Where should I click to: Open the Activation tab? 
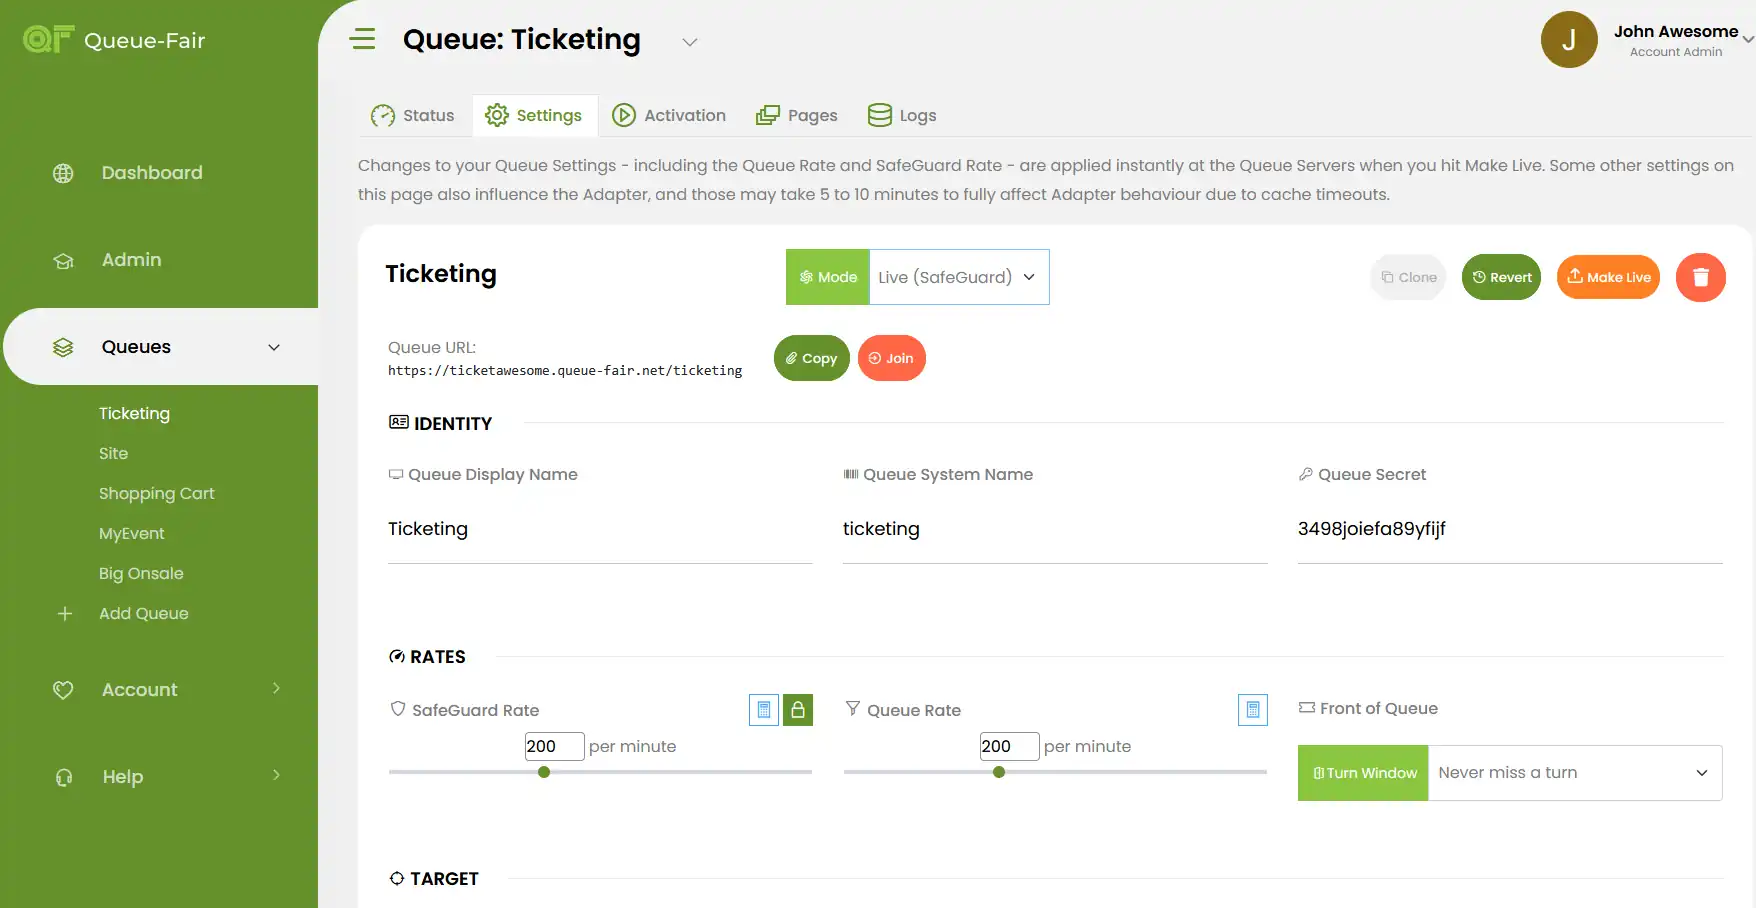[669, 116]
